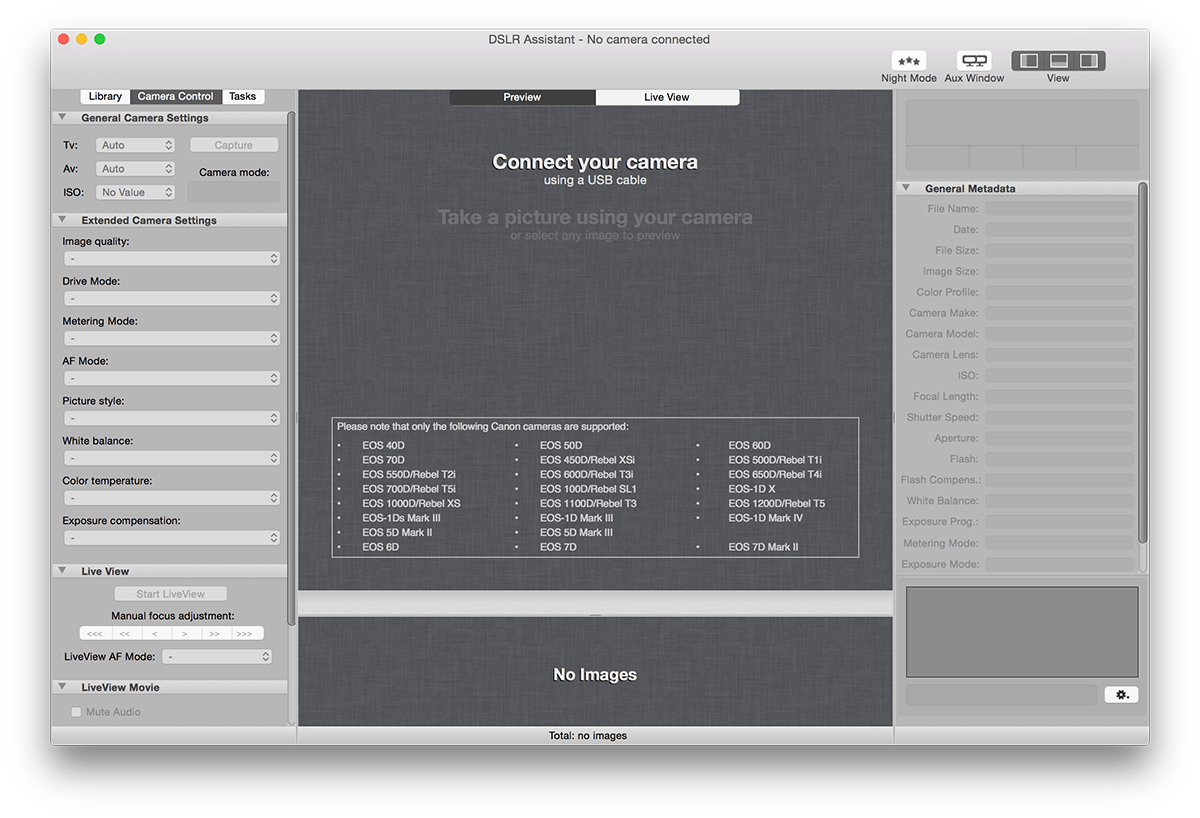Click focus >> adjustment button
Screen dimensions: 1200x818
click(x=215, y=633)
